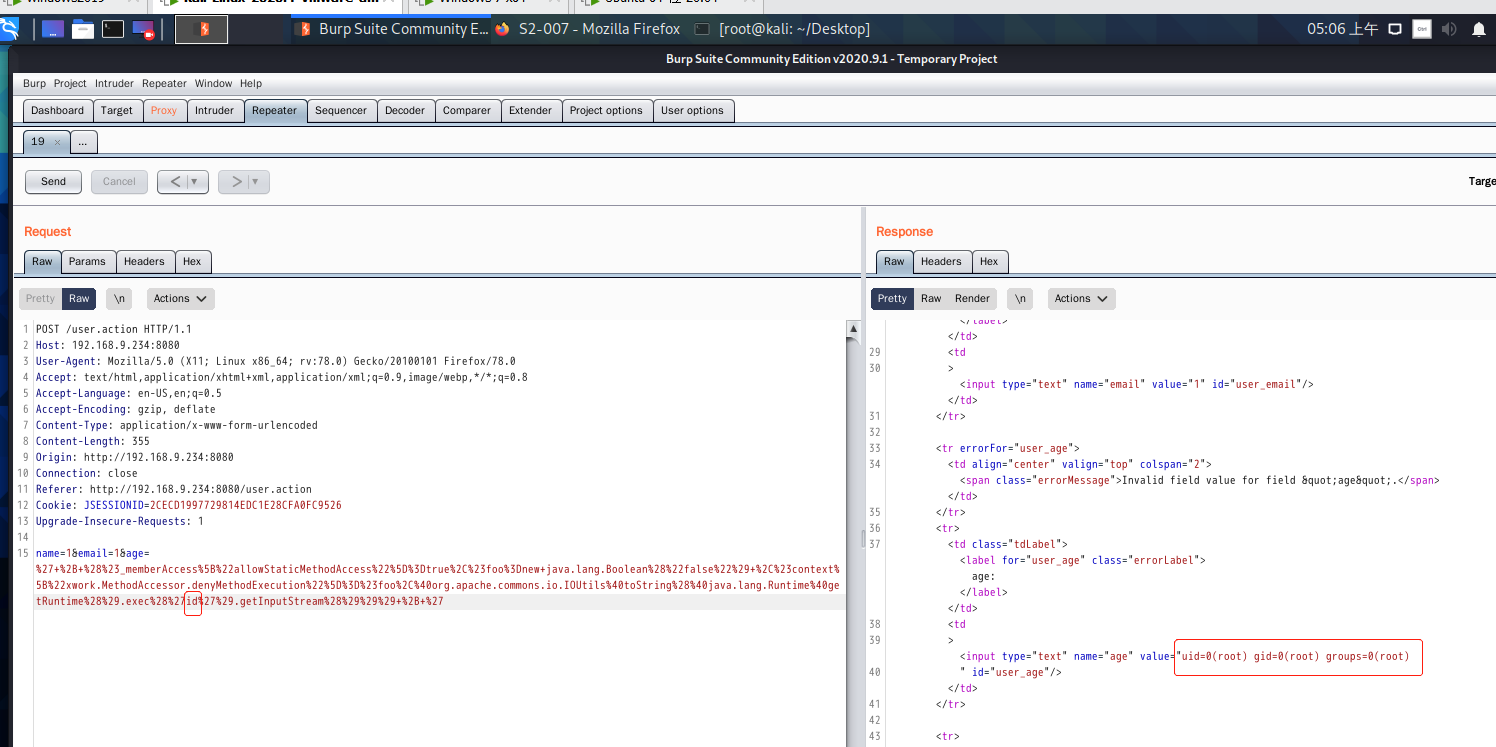Click the JSESSIONID cookie value
Screen dimensions: 1496x747
coord(245,505)
